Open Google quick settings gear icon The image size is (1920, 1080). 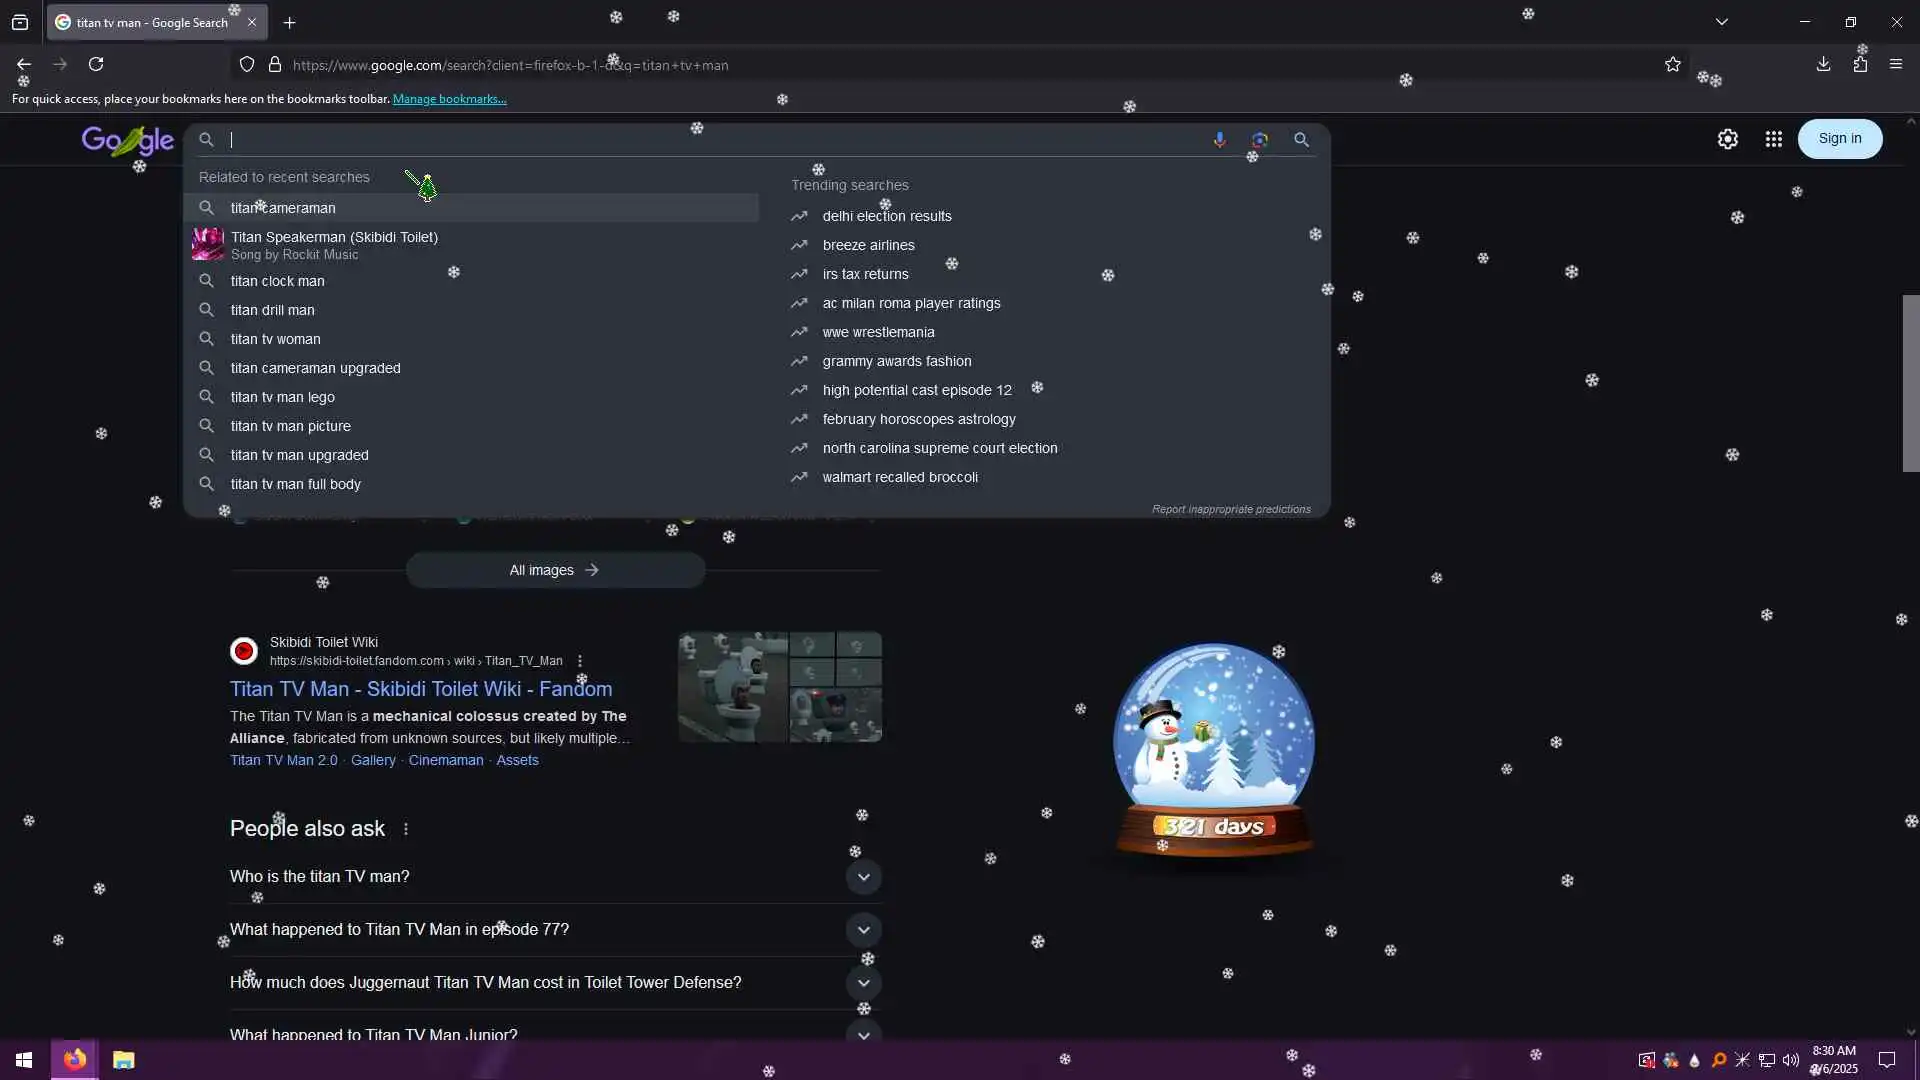(1727, 139)
